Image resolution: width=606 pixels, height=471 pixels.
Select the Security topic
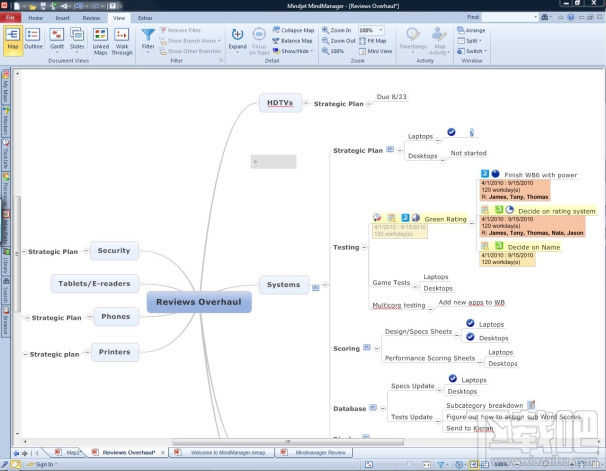114,251
